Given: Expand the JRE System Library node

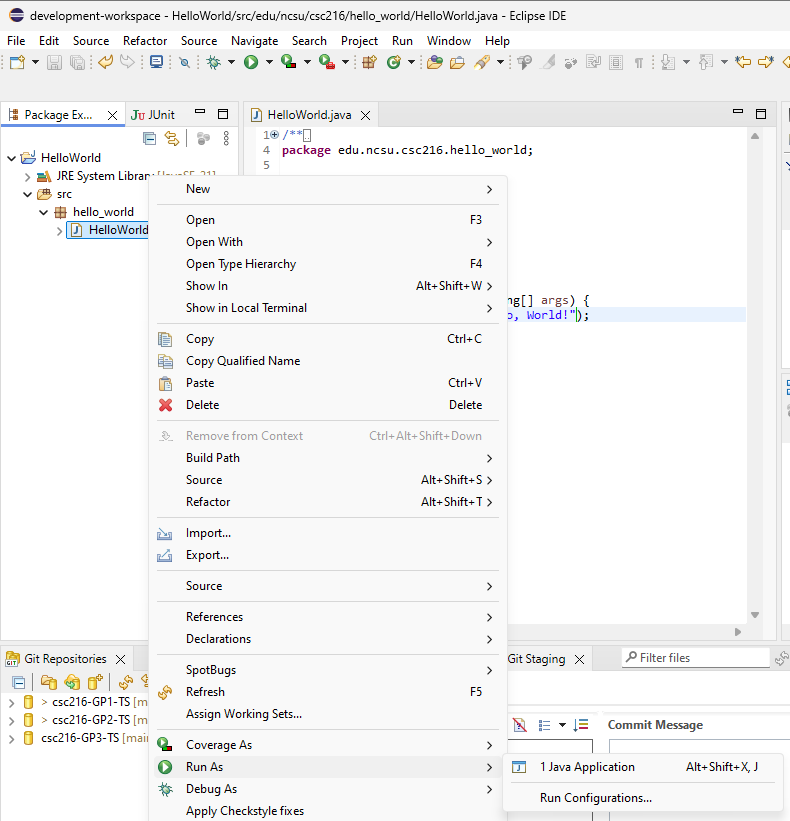Looking at the screenshot, I should (27, 177).
